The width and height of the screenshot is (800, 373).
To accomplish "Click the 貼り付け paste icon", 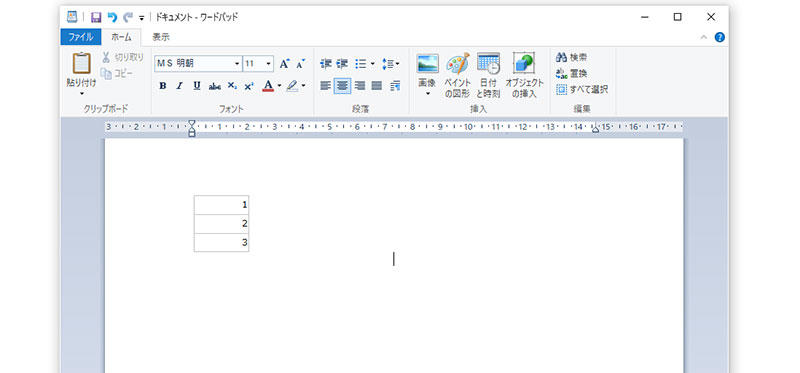I will point(82,63).
